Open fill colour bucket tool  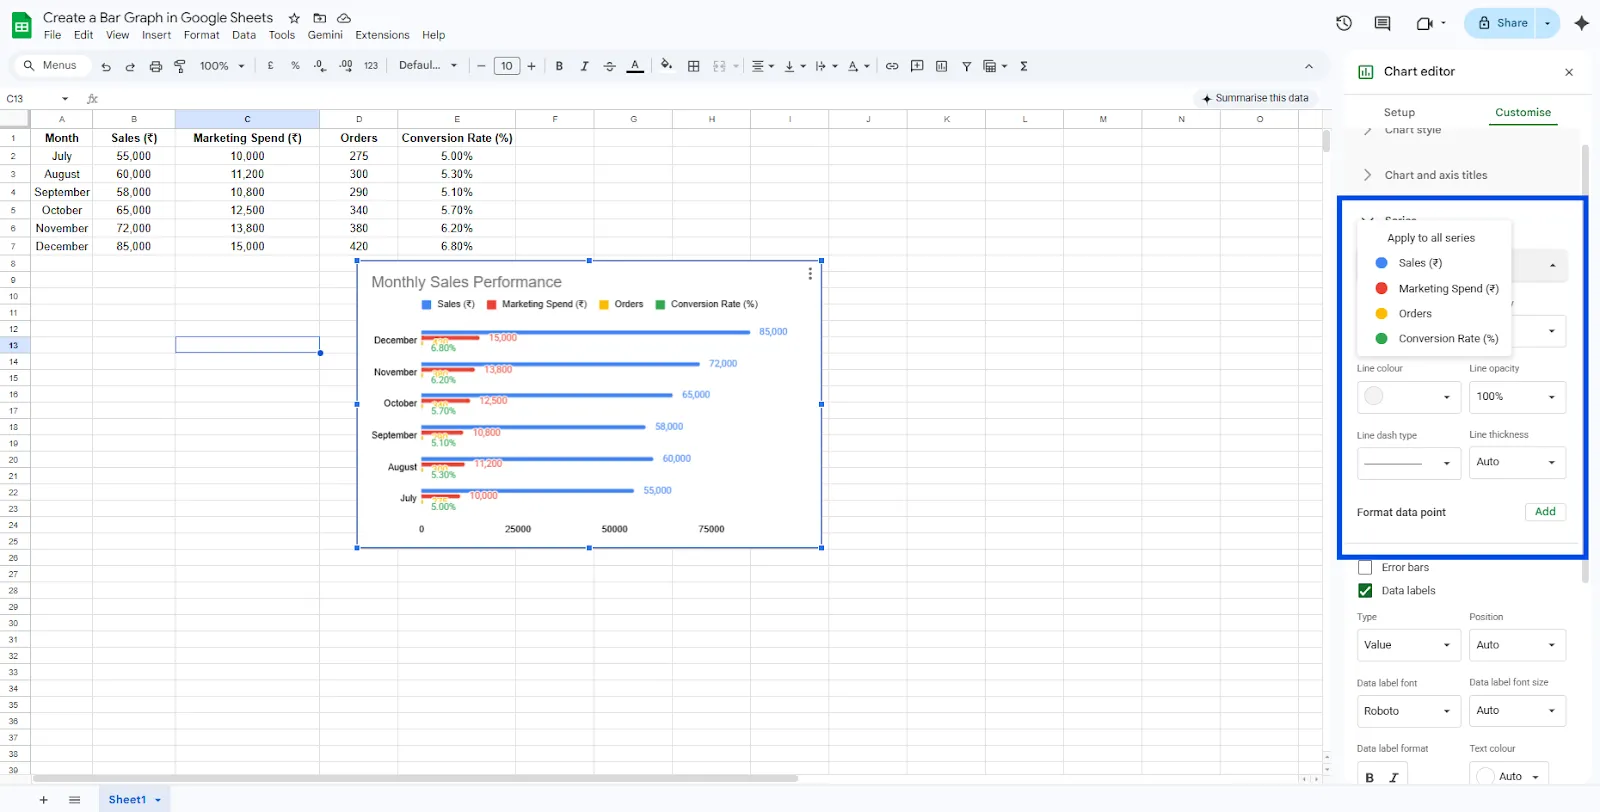[x=666, y=66]
